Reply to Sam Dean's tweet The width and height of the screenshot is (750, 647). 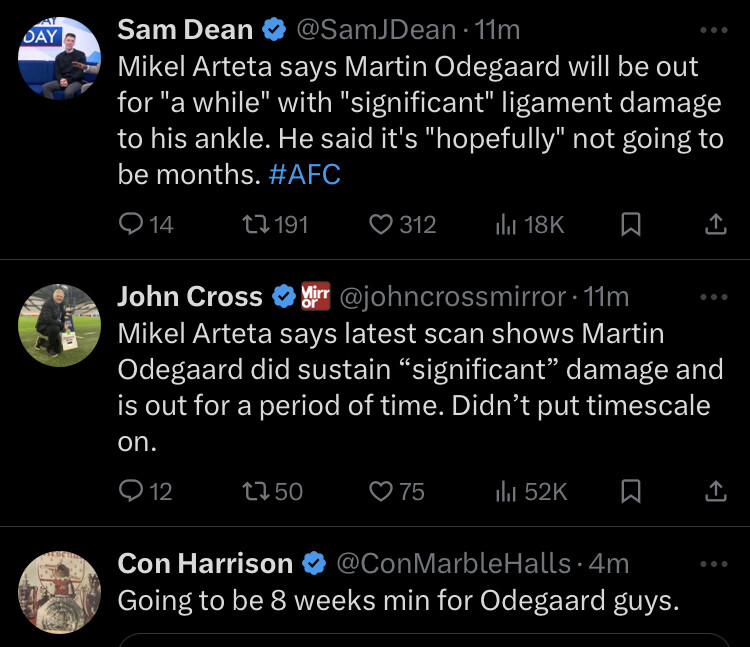click(x=131, y=225)
